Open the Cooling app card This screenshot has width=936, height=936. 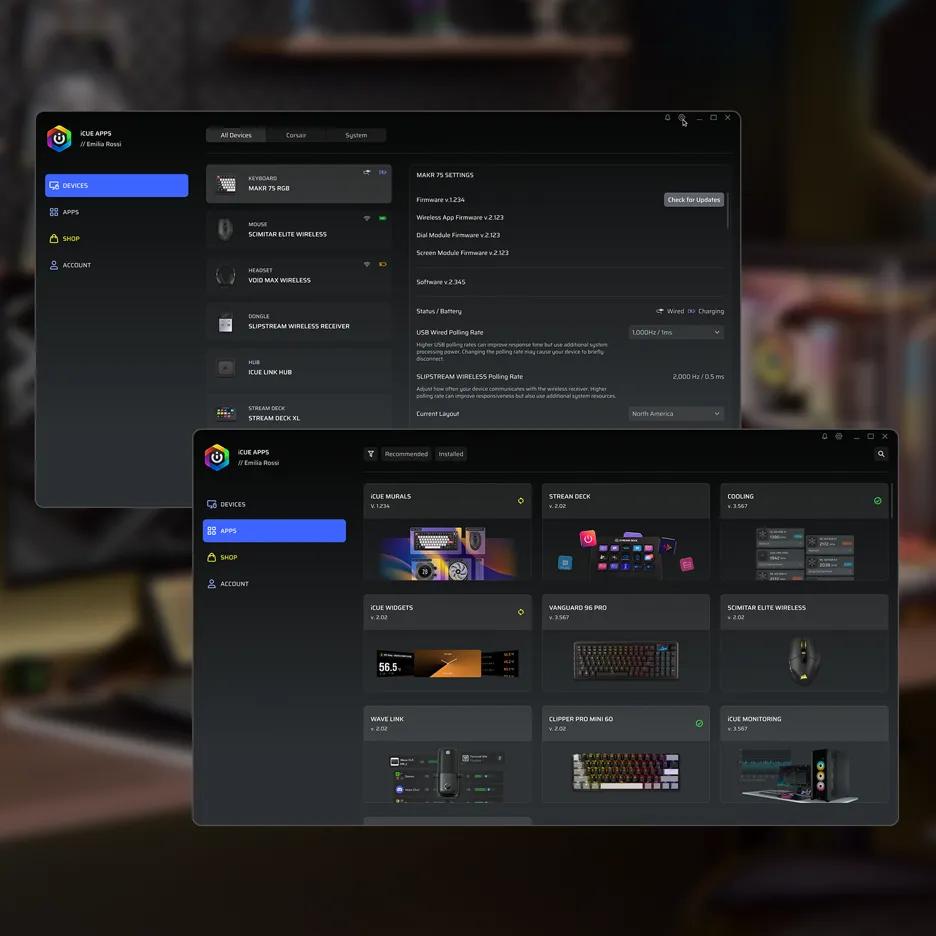click(804, 531)
